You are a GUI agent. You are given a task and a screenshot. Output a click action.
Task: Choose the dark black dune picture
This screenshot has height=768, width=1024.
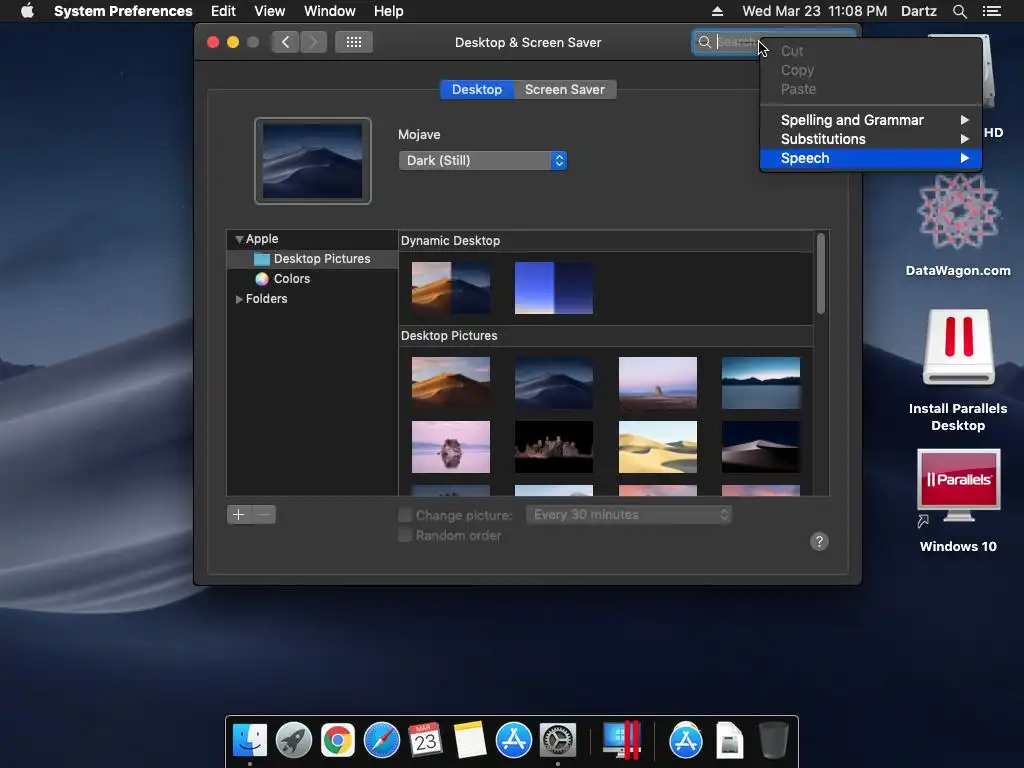pyautogui.click(x=761, y=447)
